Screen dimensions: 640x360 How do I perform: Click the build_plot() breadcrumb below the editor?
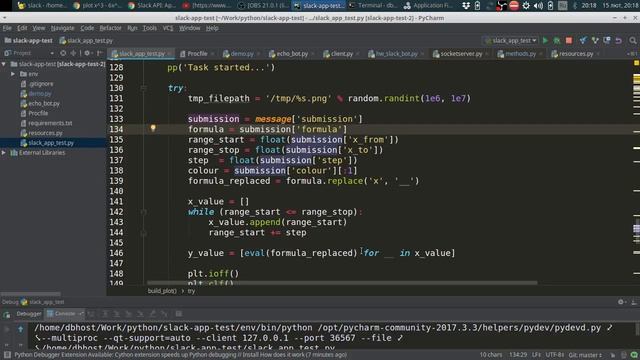[162, 291]
